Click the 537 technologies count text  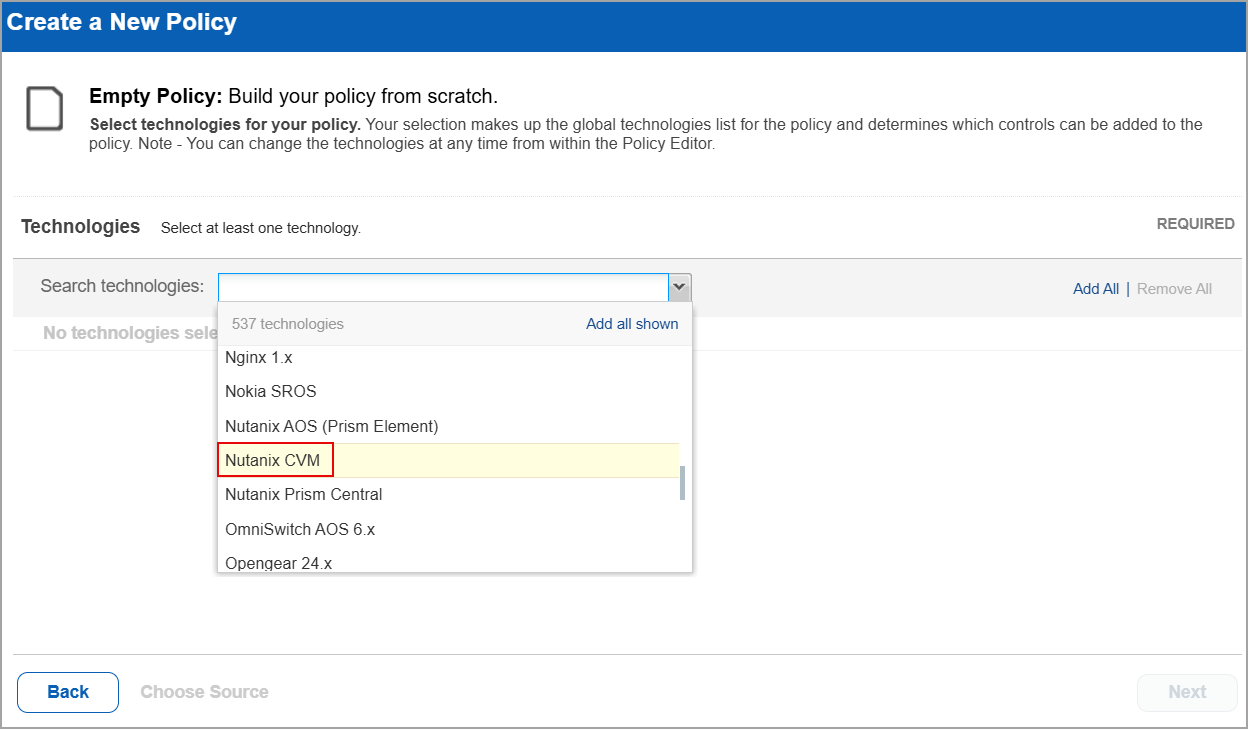288,324
